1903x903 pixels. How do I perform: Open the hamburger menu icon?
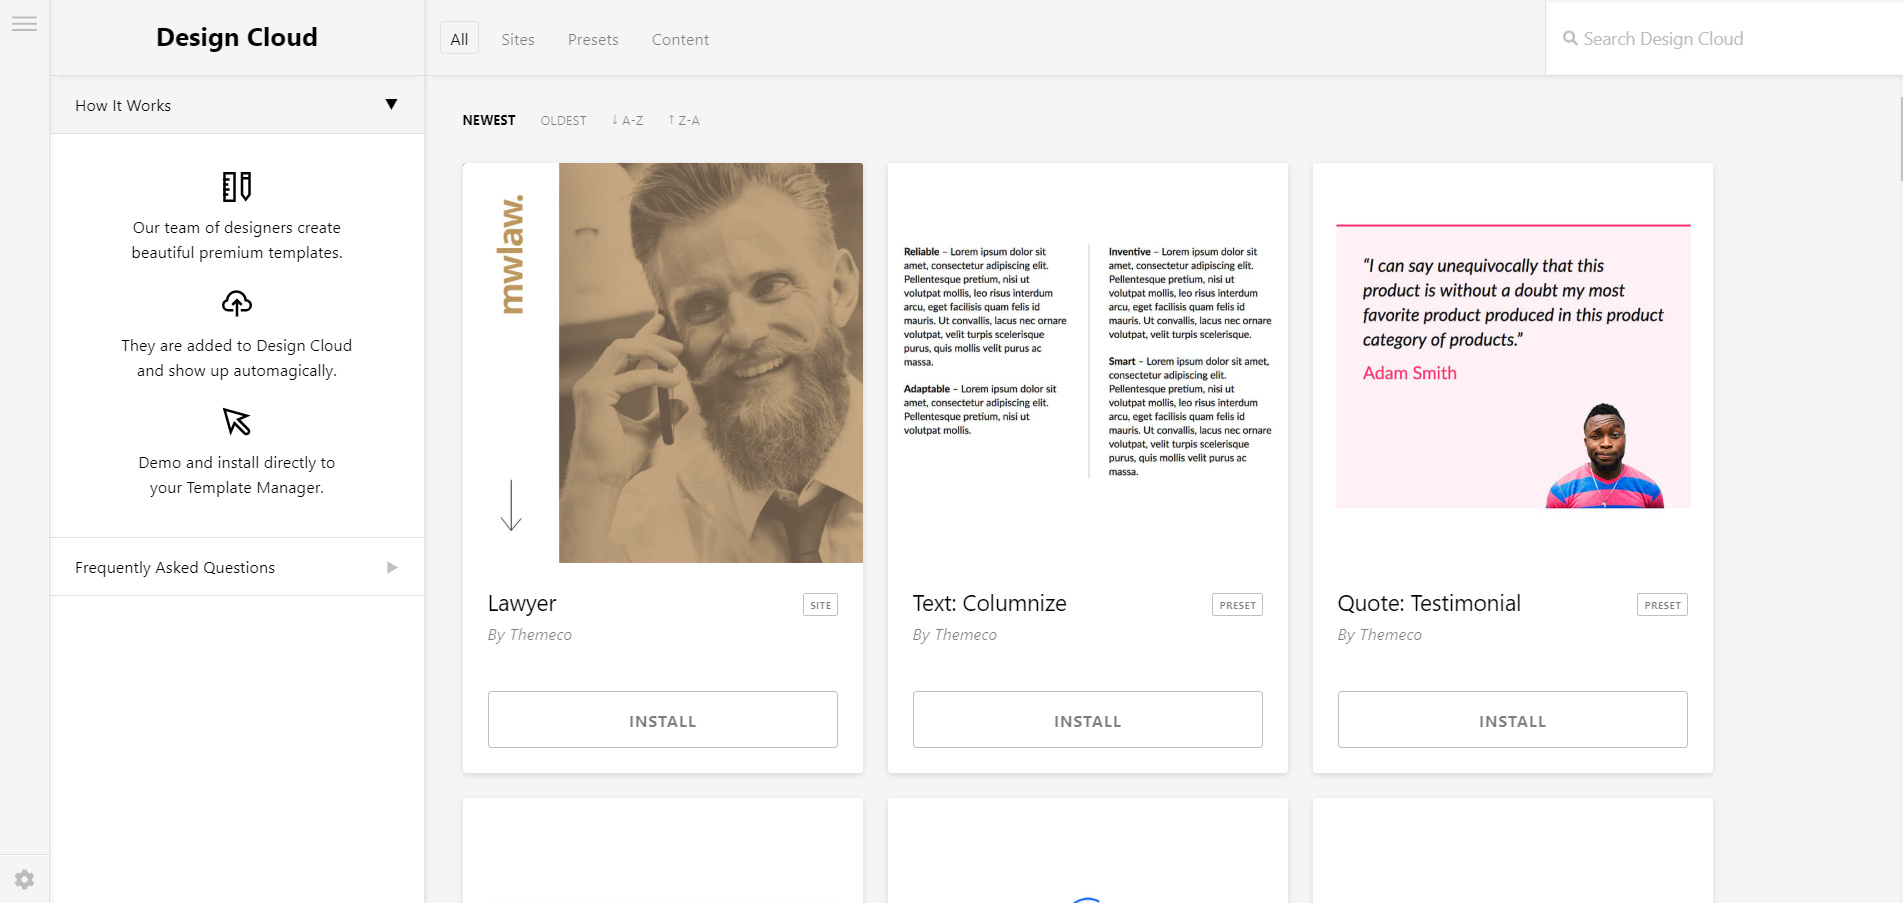(x=24, y=24)
